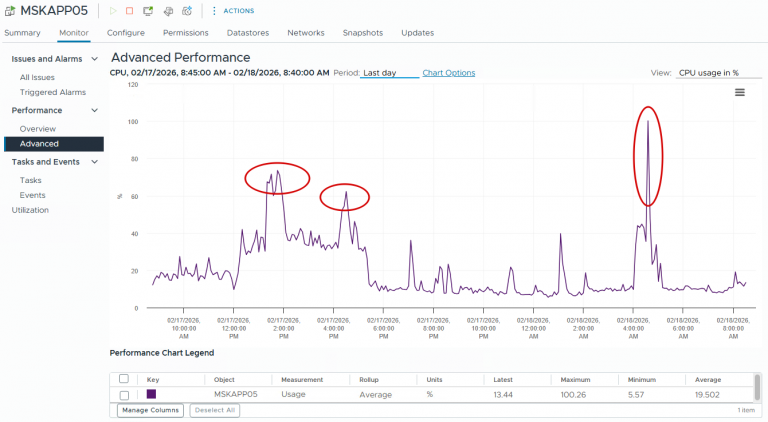This screenshot has height=422, width=768.
Task: Power on the VM with the play icon
Action: [113, 11]
